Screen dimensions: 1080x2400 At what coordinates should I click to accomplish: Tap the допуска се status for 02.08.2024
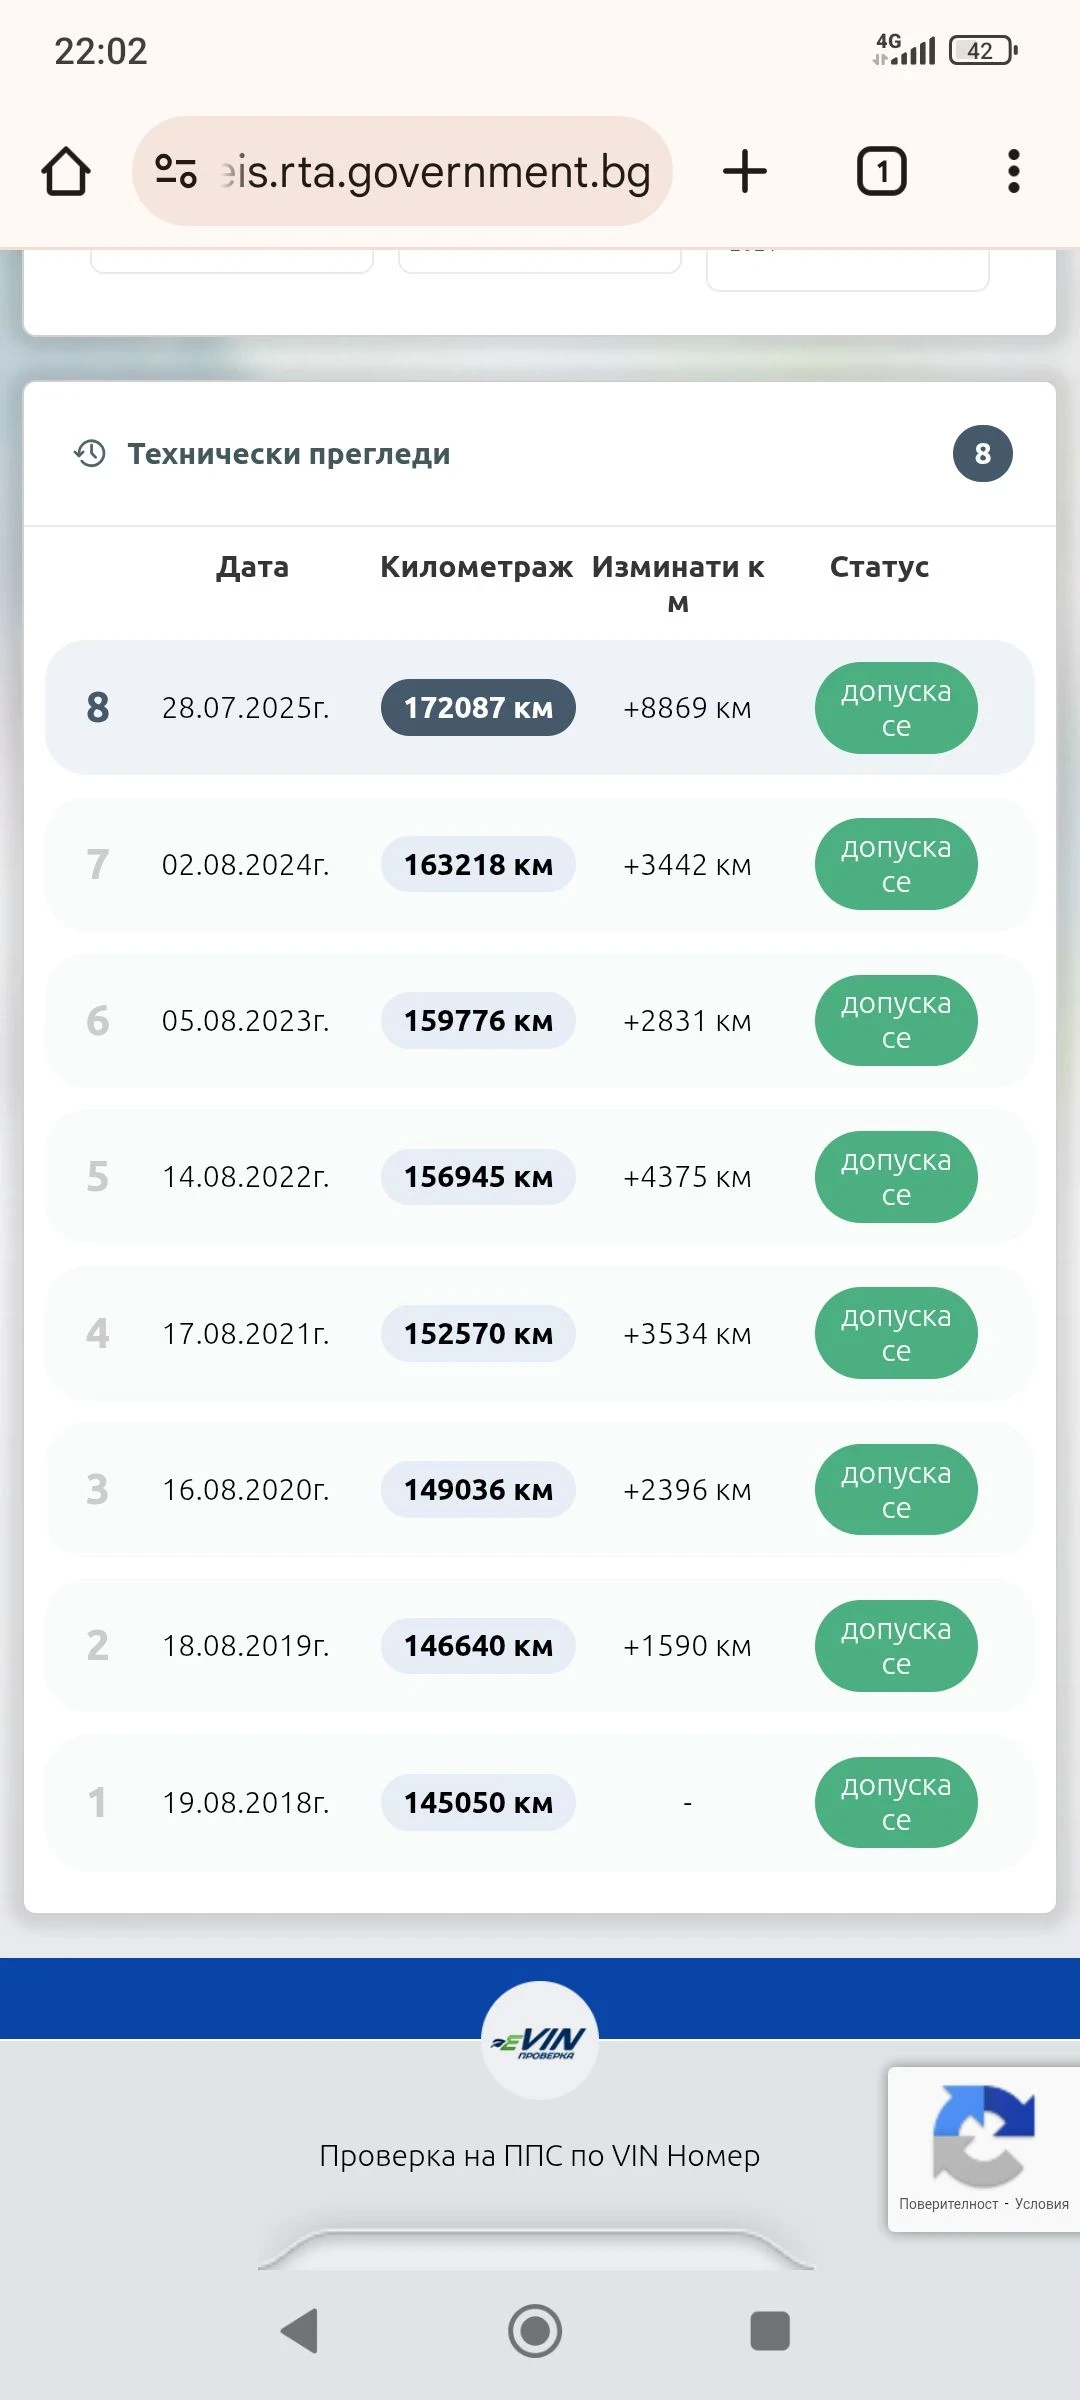(x=896, y=865)
